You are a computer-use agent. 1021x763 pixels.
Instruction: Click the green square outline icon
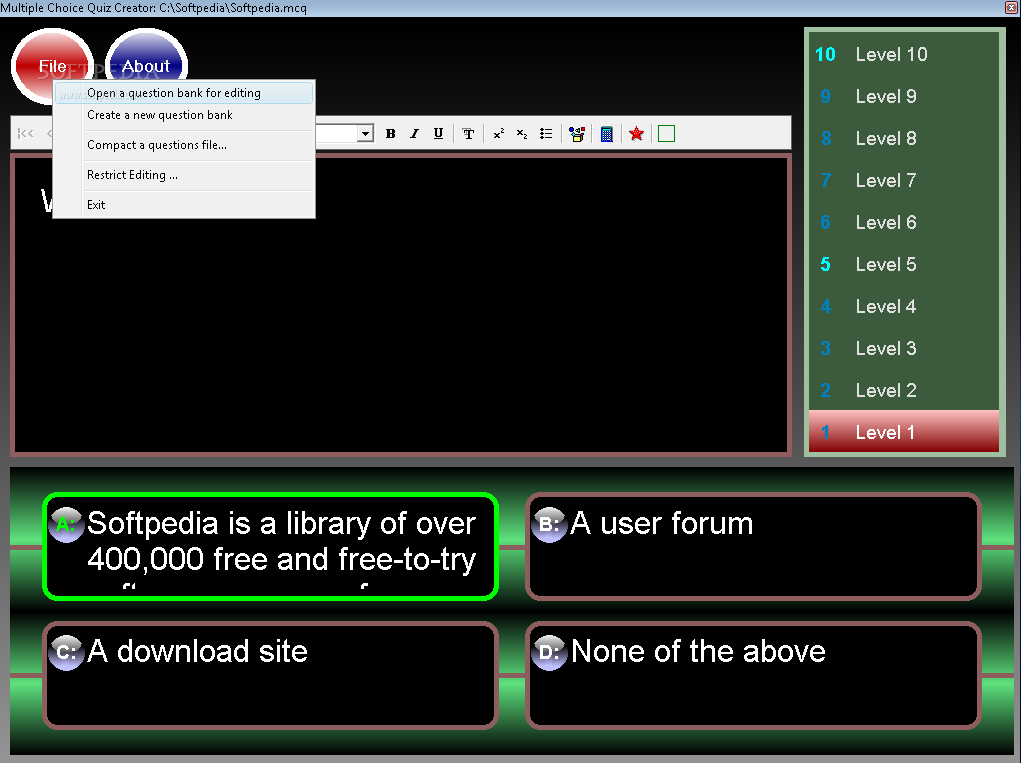[x=666, y=133]
